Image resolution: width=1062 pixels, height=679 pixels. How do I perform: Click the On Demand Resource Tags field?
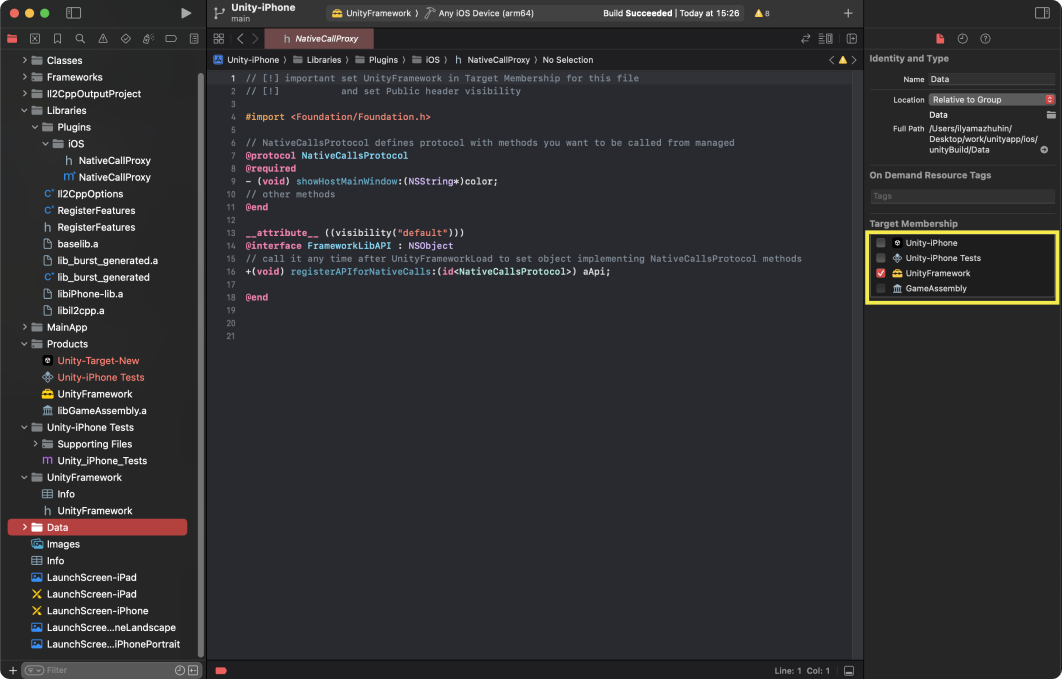coord(962,196)
